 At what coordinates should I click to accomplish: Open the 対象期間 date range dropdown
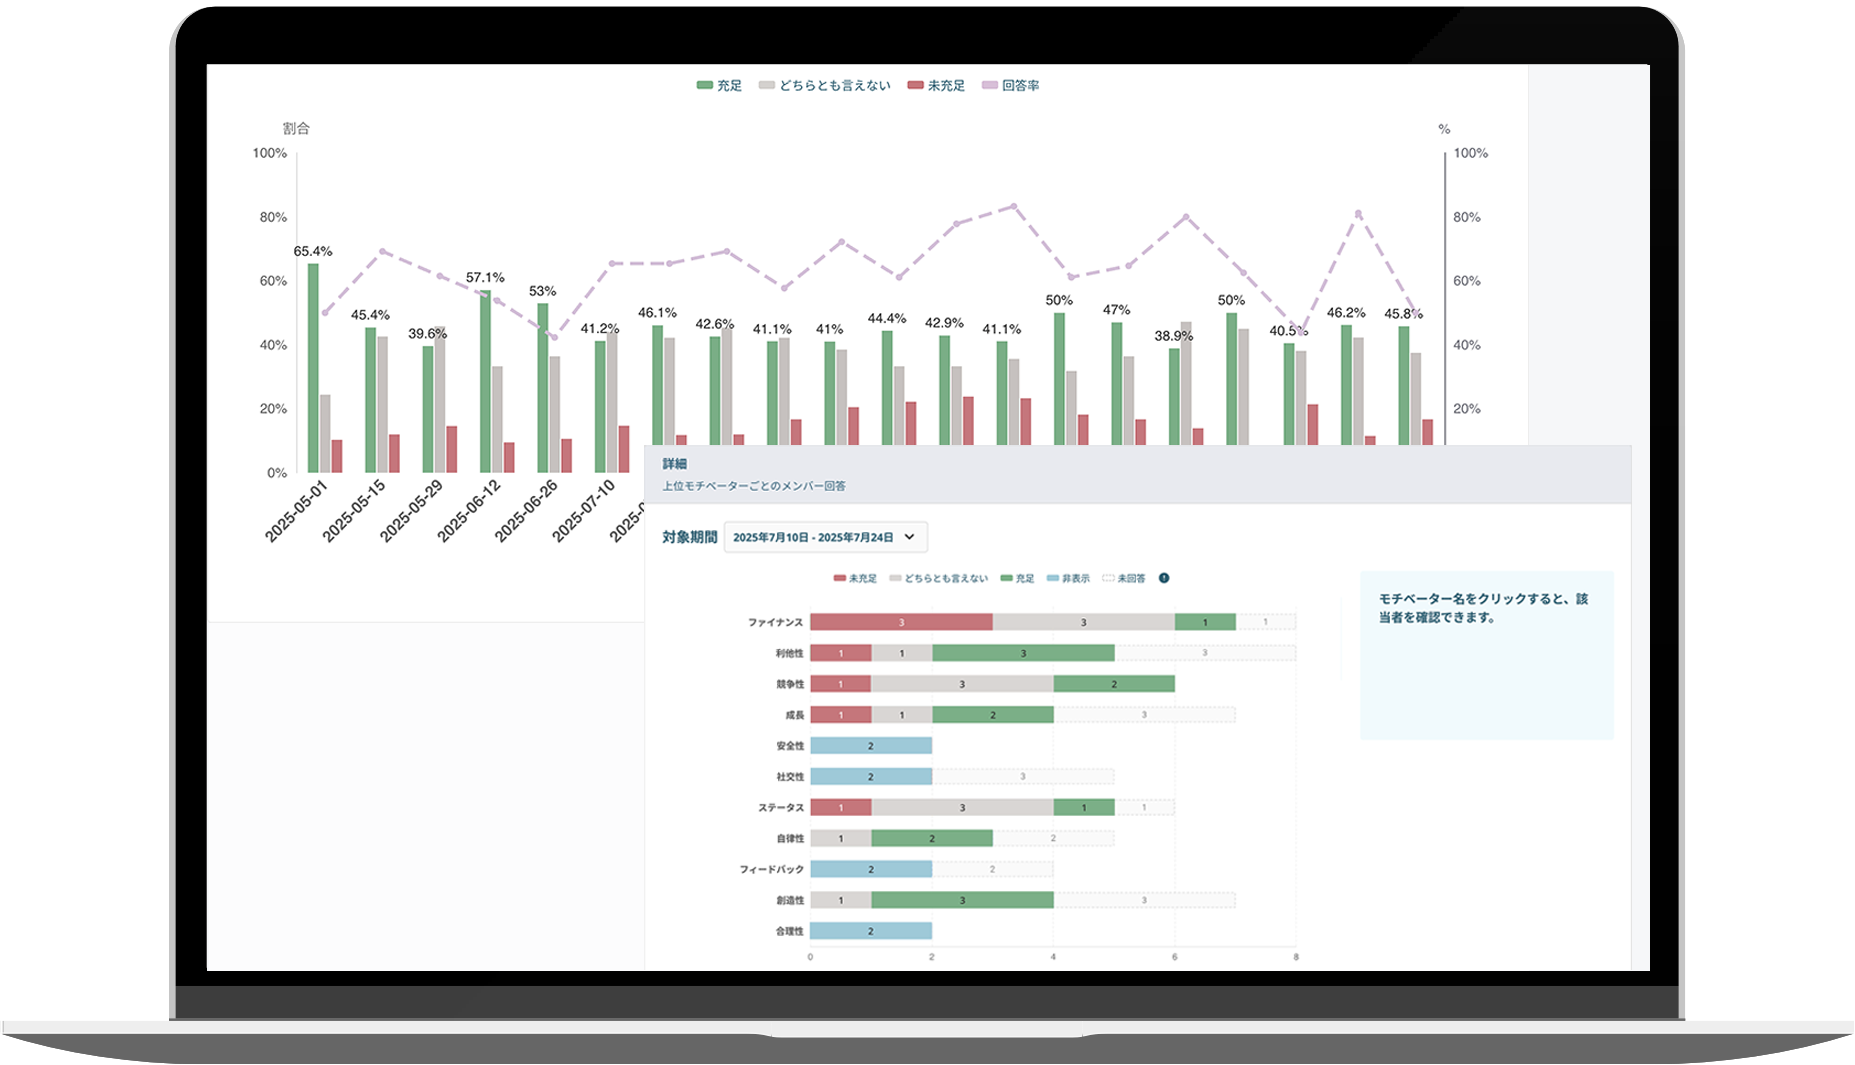point(825,537)
